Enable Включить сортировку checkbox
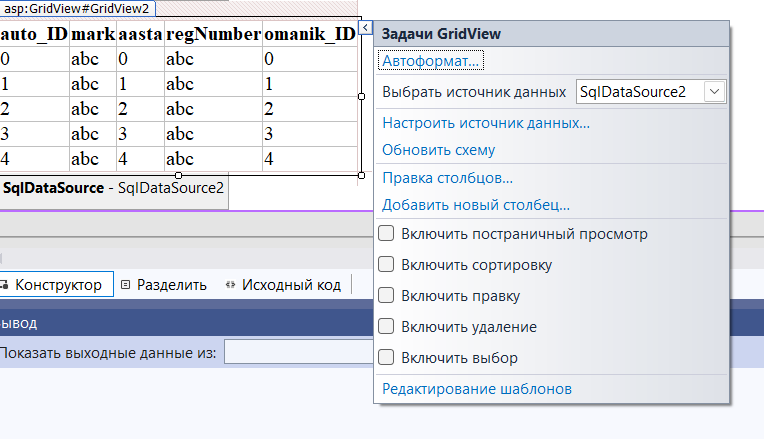Screen dimensions: 764x439 386,265
